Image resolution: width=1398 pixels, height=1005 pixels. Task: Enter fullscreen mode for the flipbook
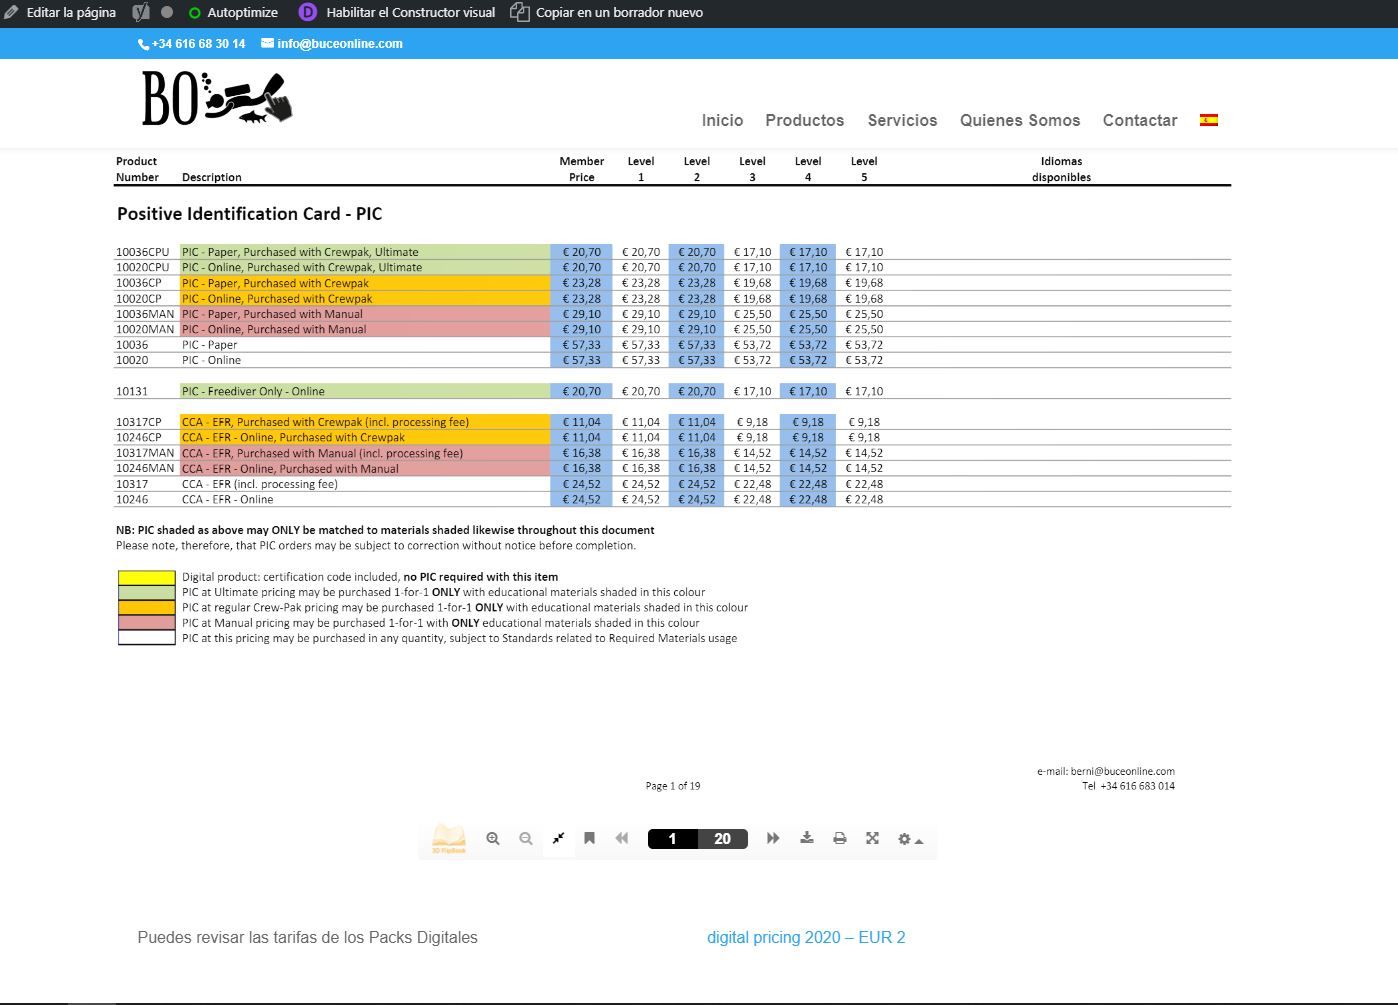click(872, 838)
